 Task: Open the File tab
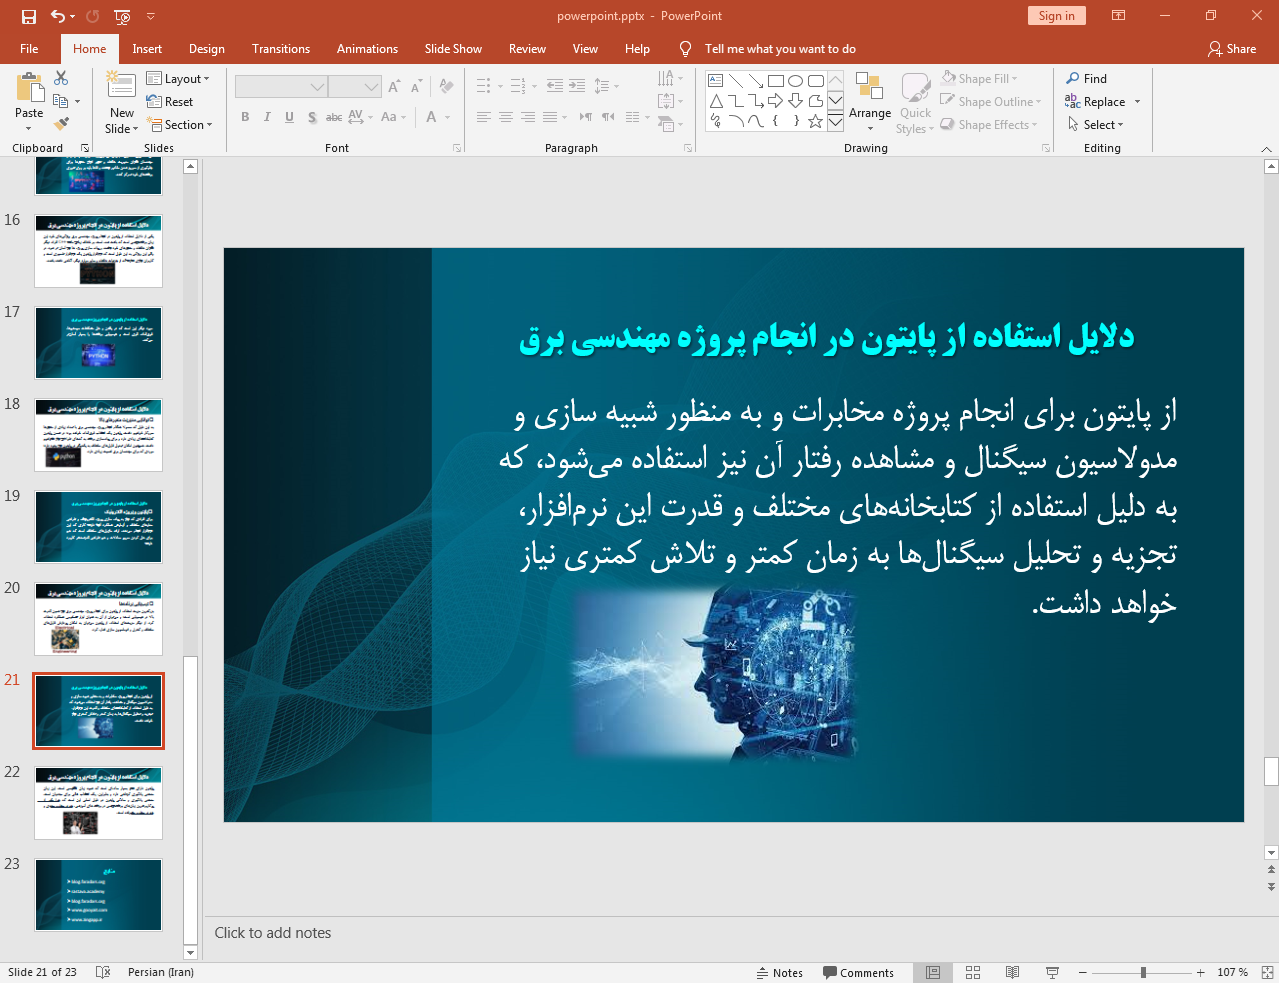(x=29, y=48)
